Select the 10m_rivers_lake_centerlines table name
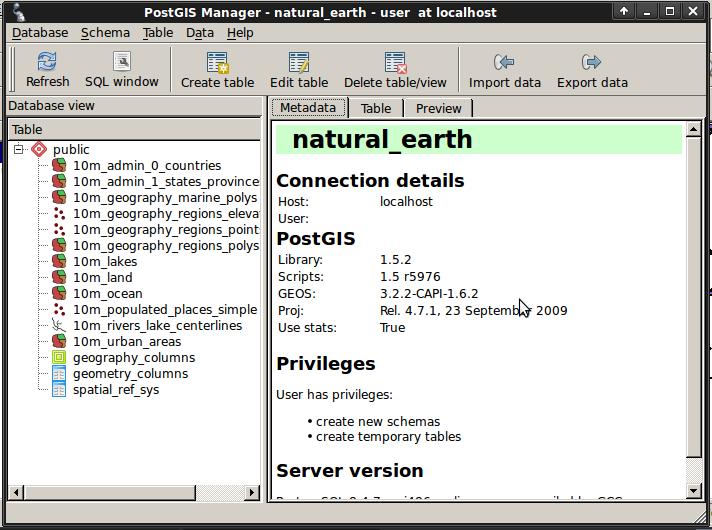Image resolution: width=712 pixels, height=530 pixels. coord(158,326)
